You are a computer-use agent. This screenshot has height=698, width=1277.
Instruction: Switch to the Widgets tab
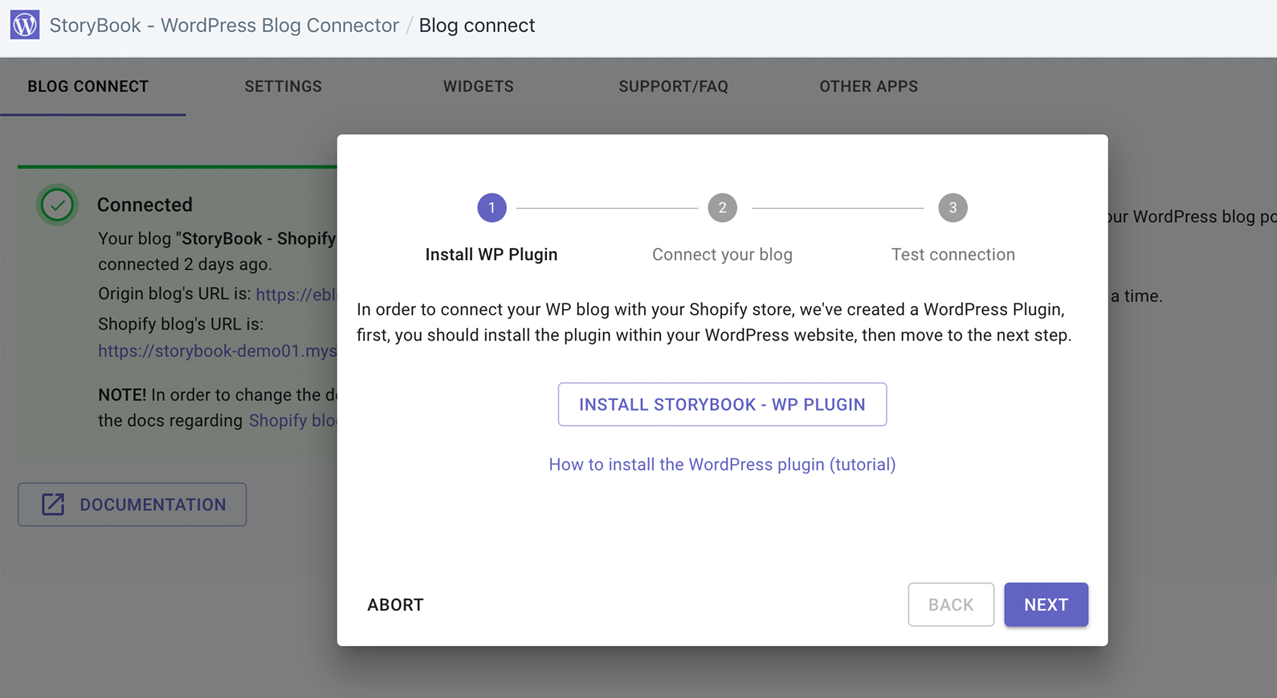(478, 87)
